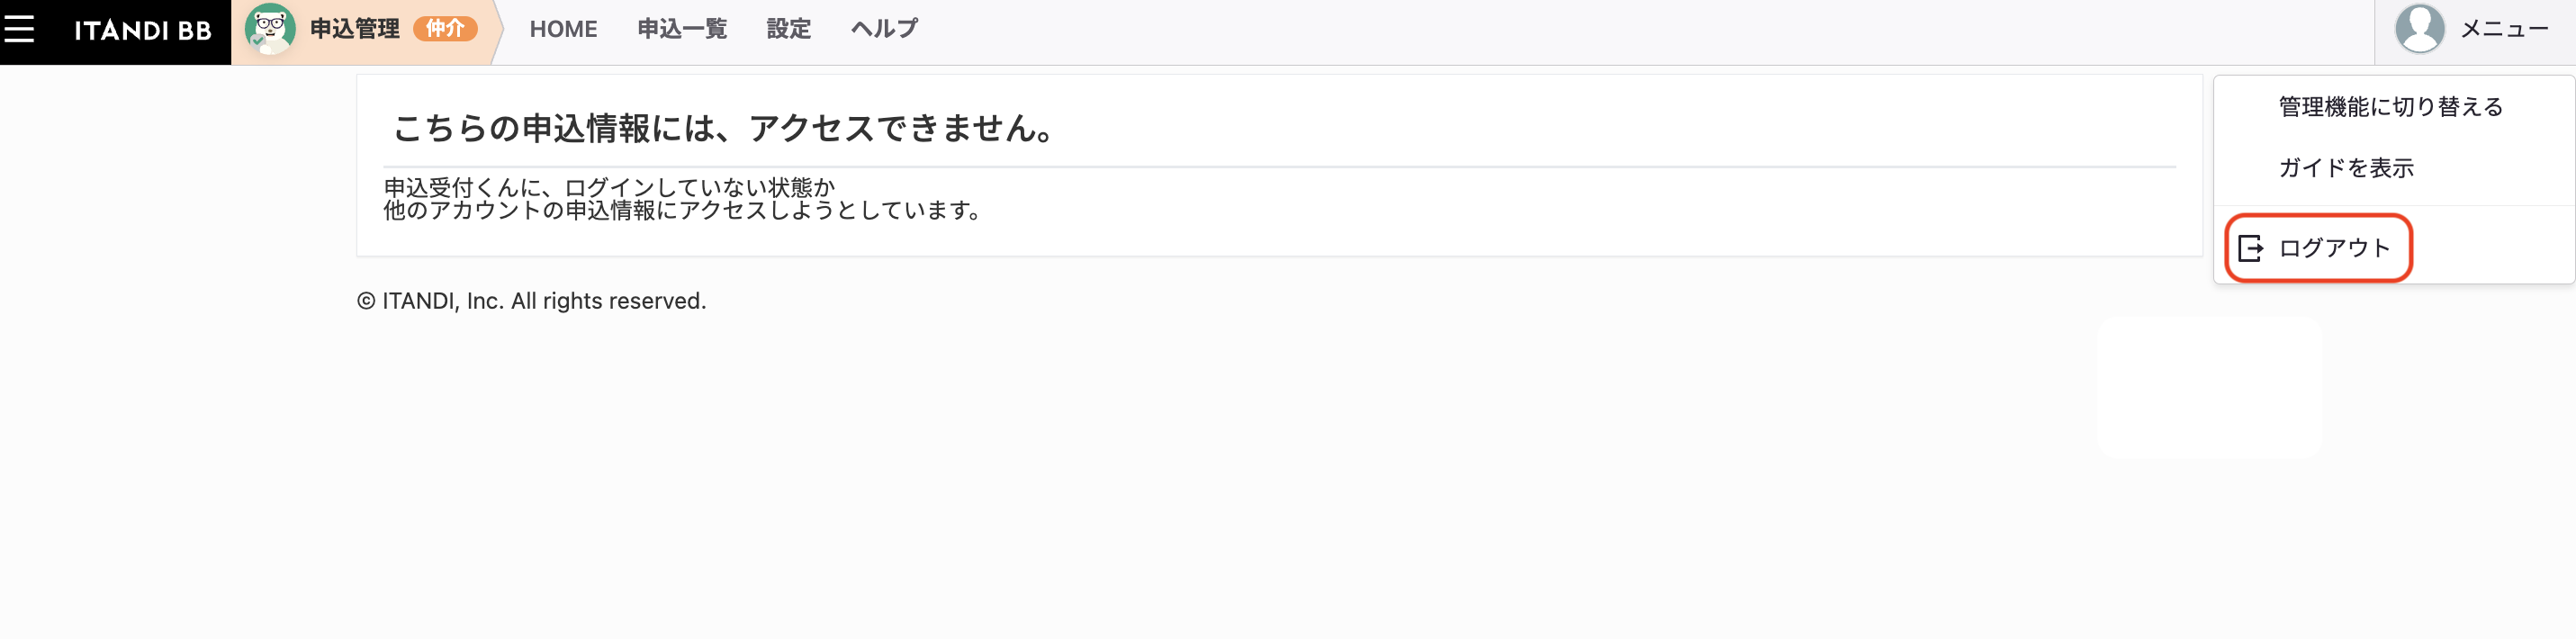2576x639 pixels.
Task: Go to HOME in navigation
Action: (x=563, y=29)
